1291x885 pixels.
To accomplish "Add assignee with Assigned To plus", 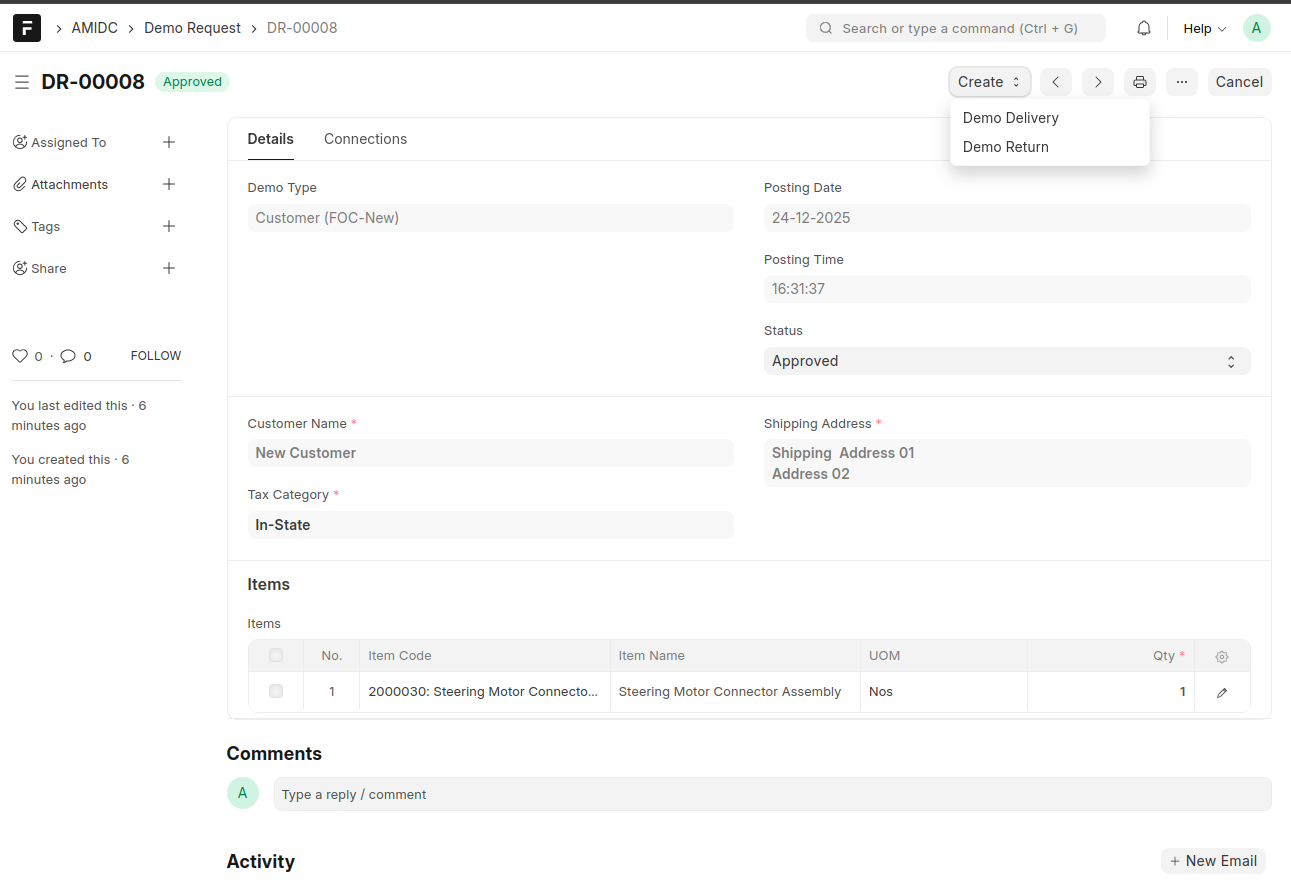I will point(169,142).
